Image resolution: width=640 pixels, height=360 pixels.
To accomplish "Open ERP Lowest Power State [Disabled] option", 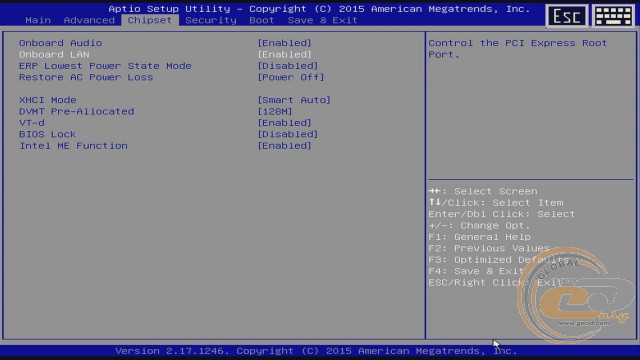I will point(288,66).
